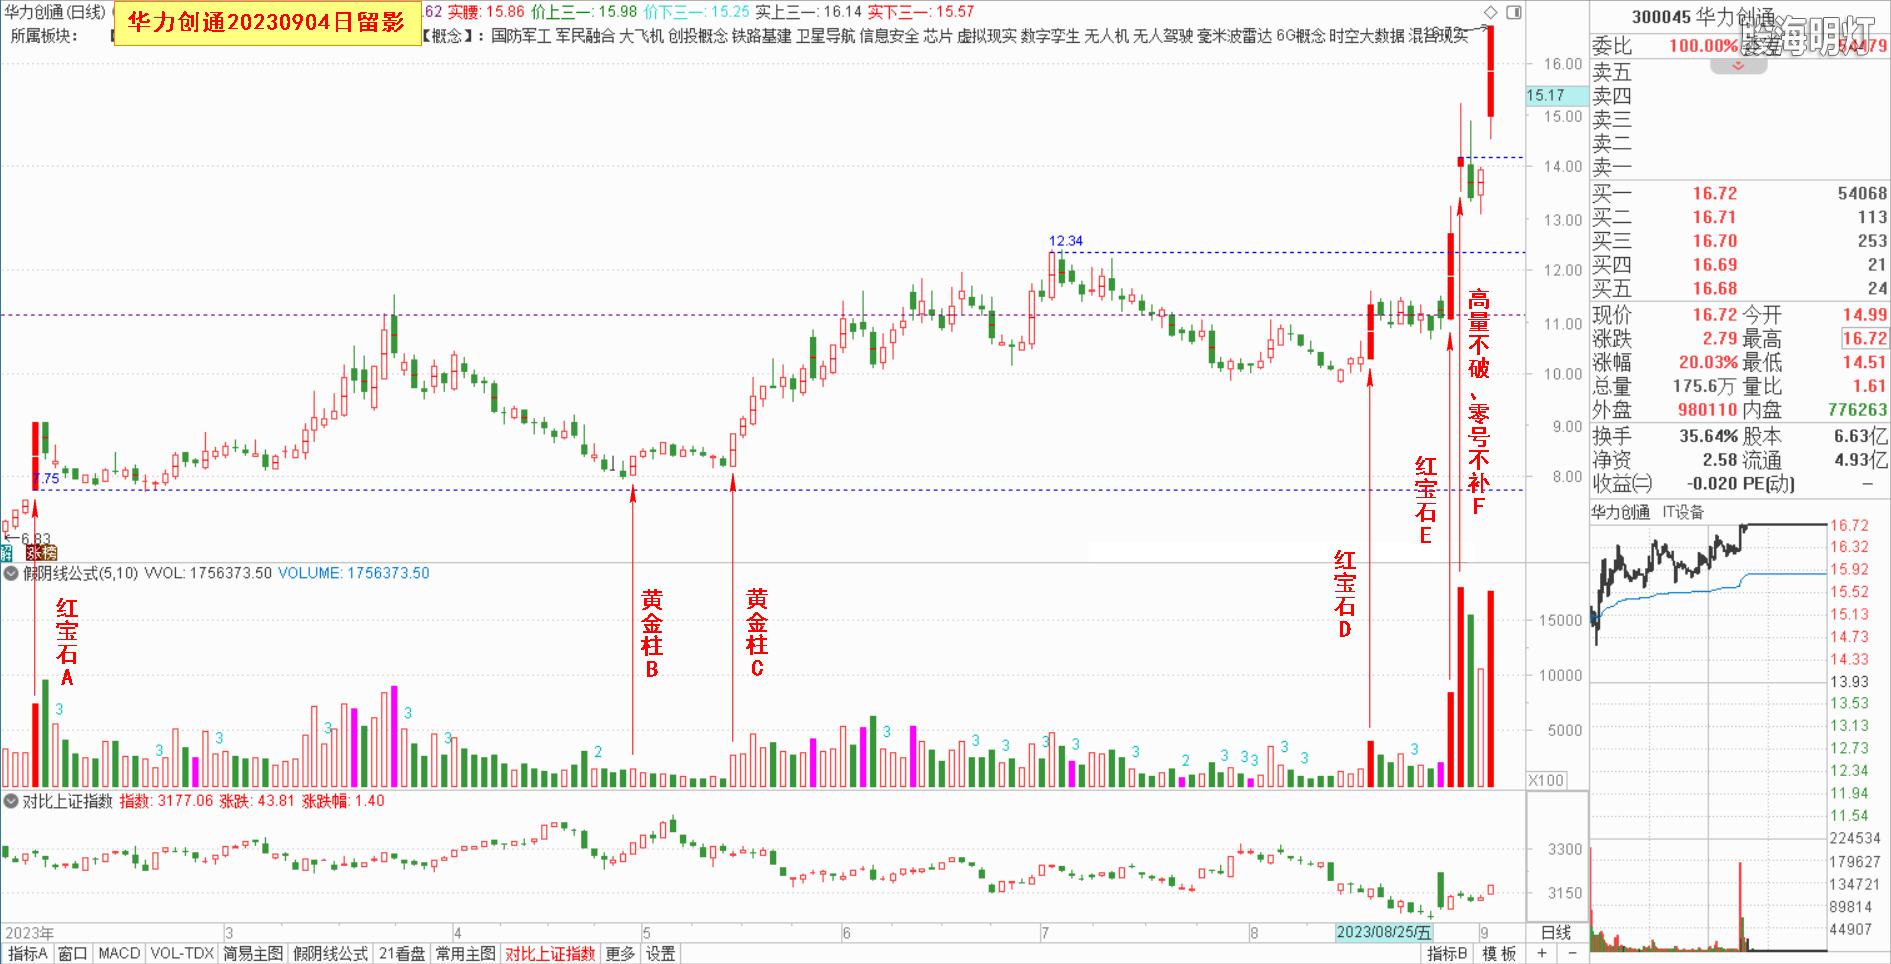Click the 今开 14.99 value
The width and height of the screenshot is (1891, 964).
point(1864,315)
